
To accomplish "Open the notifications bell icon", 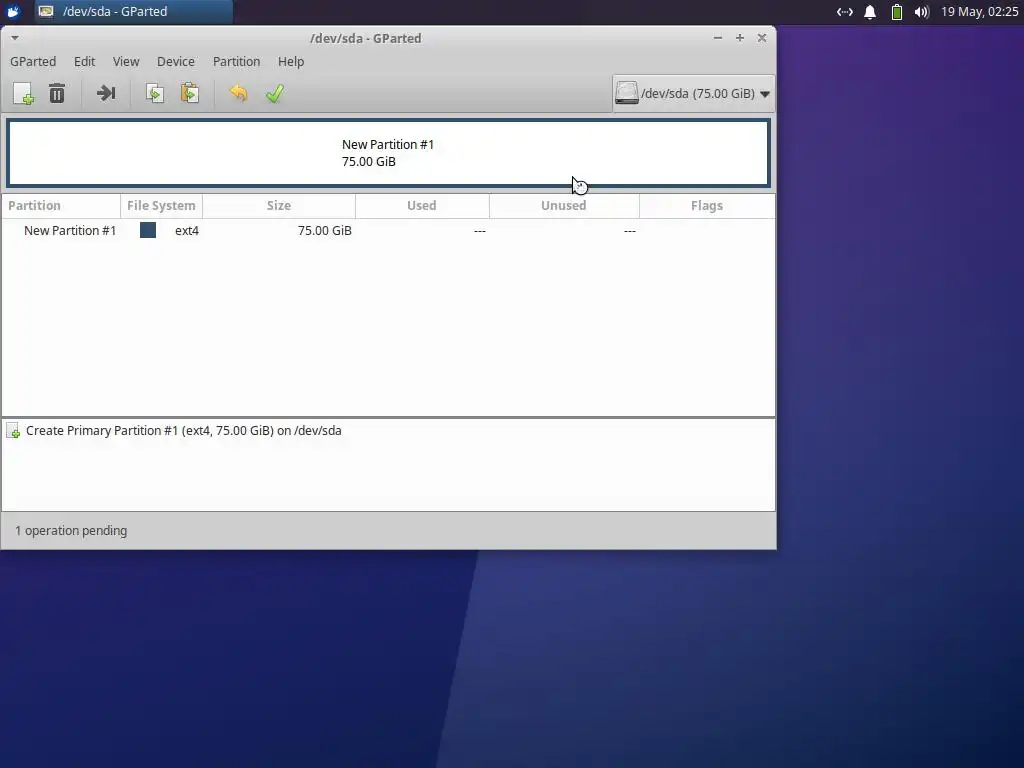I will point(870,12).
